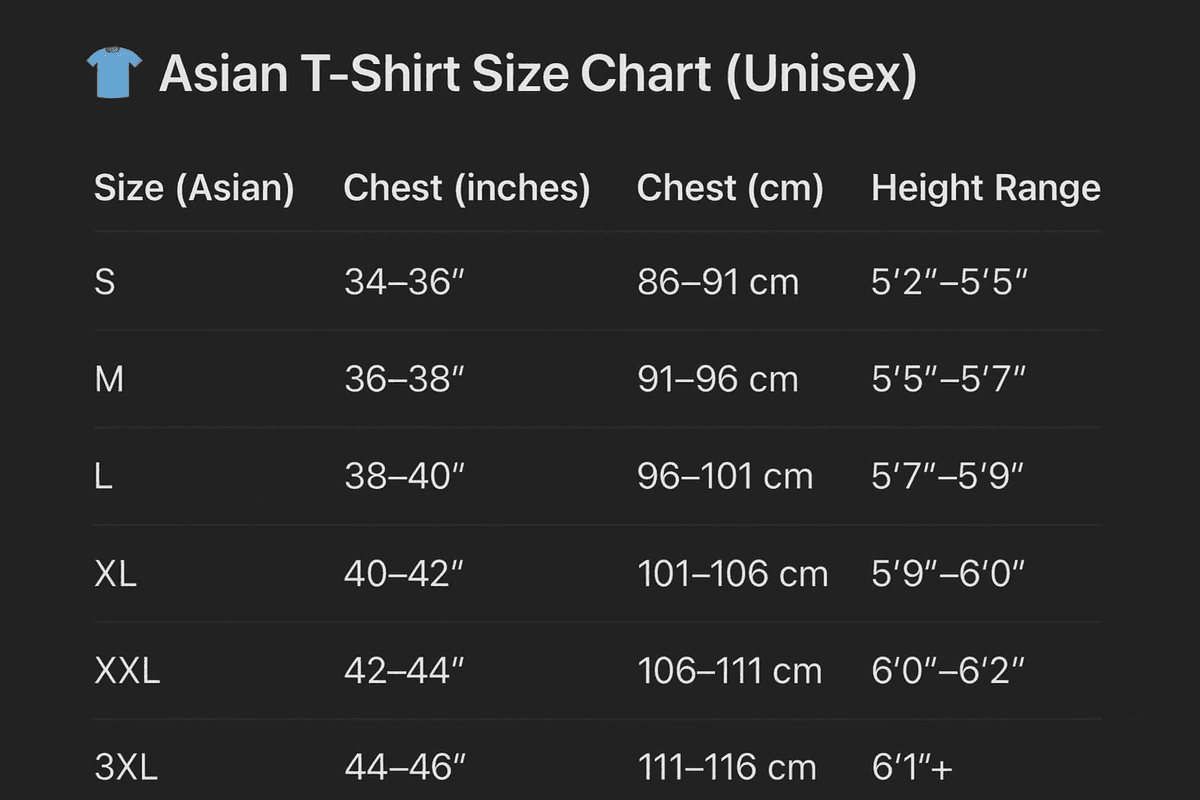Click the M size row label
This screenshot has height=800, width=1200.
click(109, 379)
